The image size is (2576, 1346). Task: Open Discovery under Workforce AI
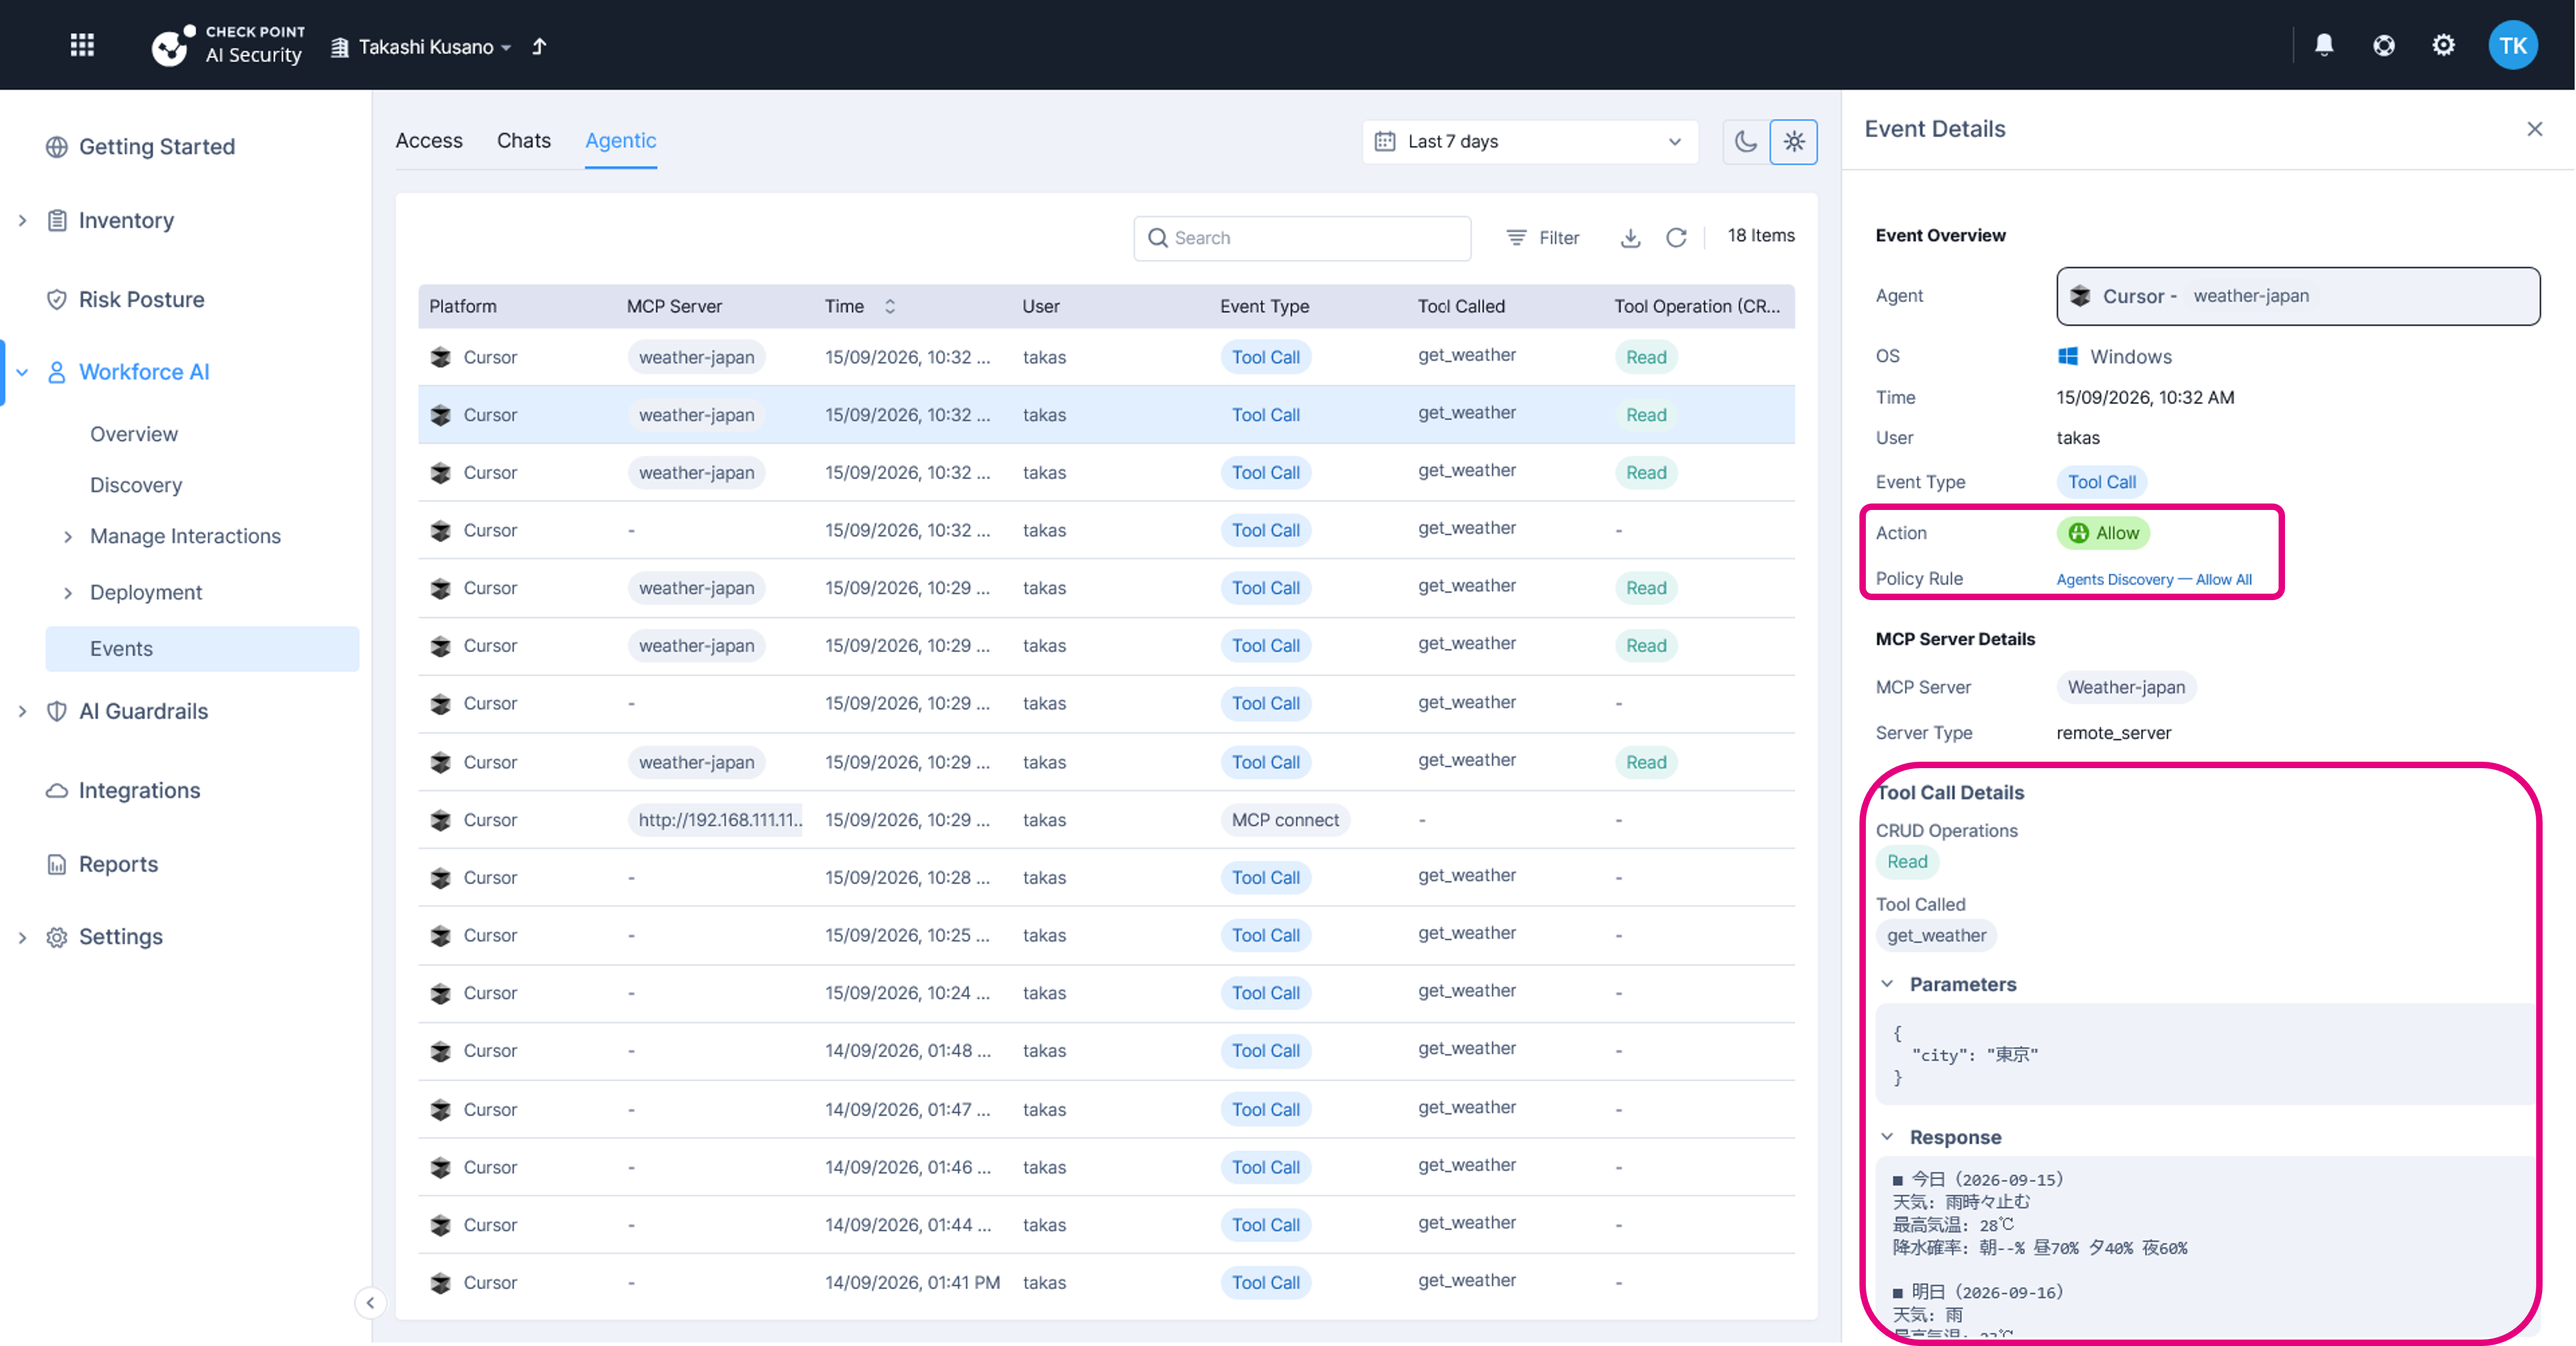pyautogui.click(x=136, y=485)
